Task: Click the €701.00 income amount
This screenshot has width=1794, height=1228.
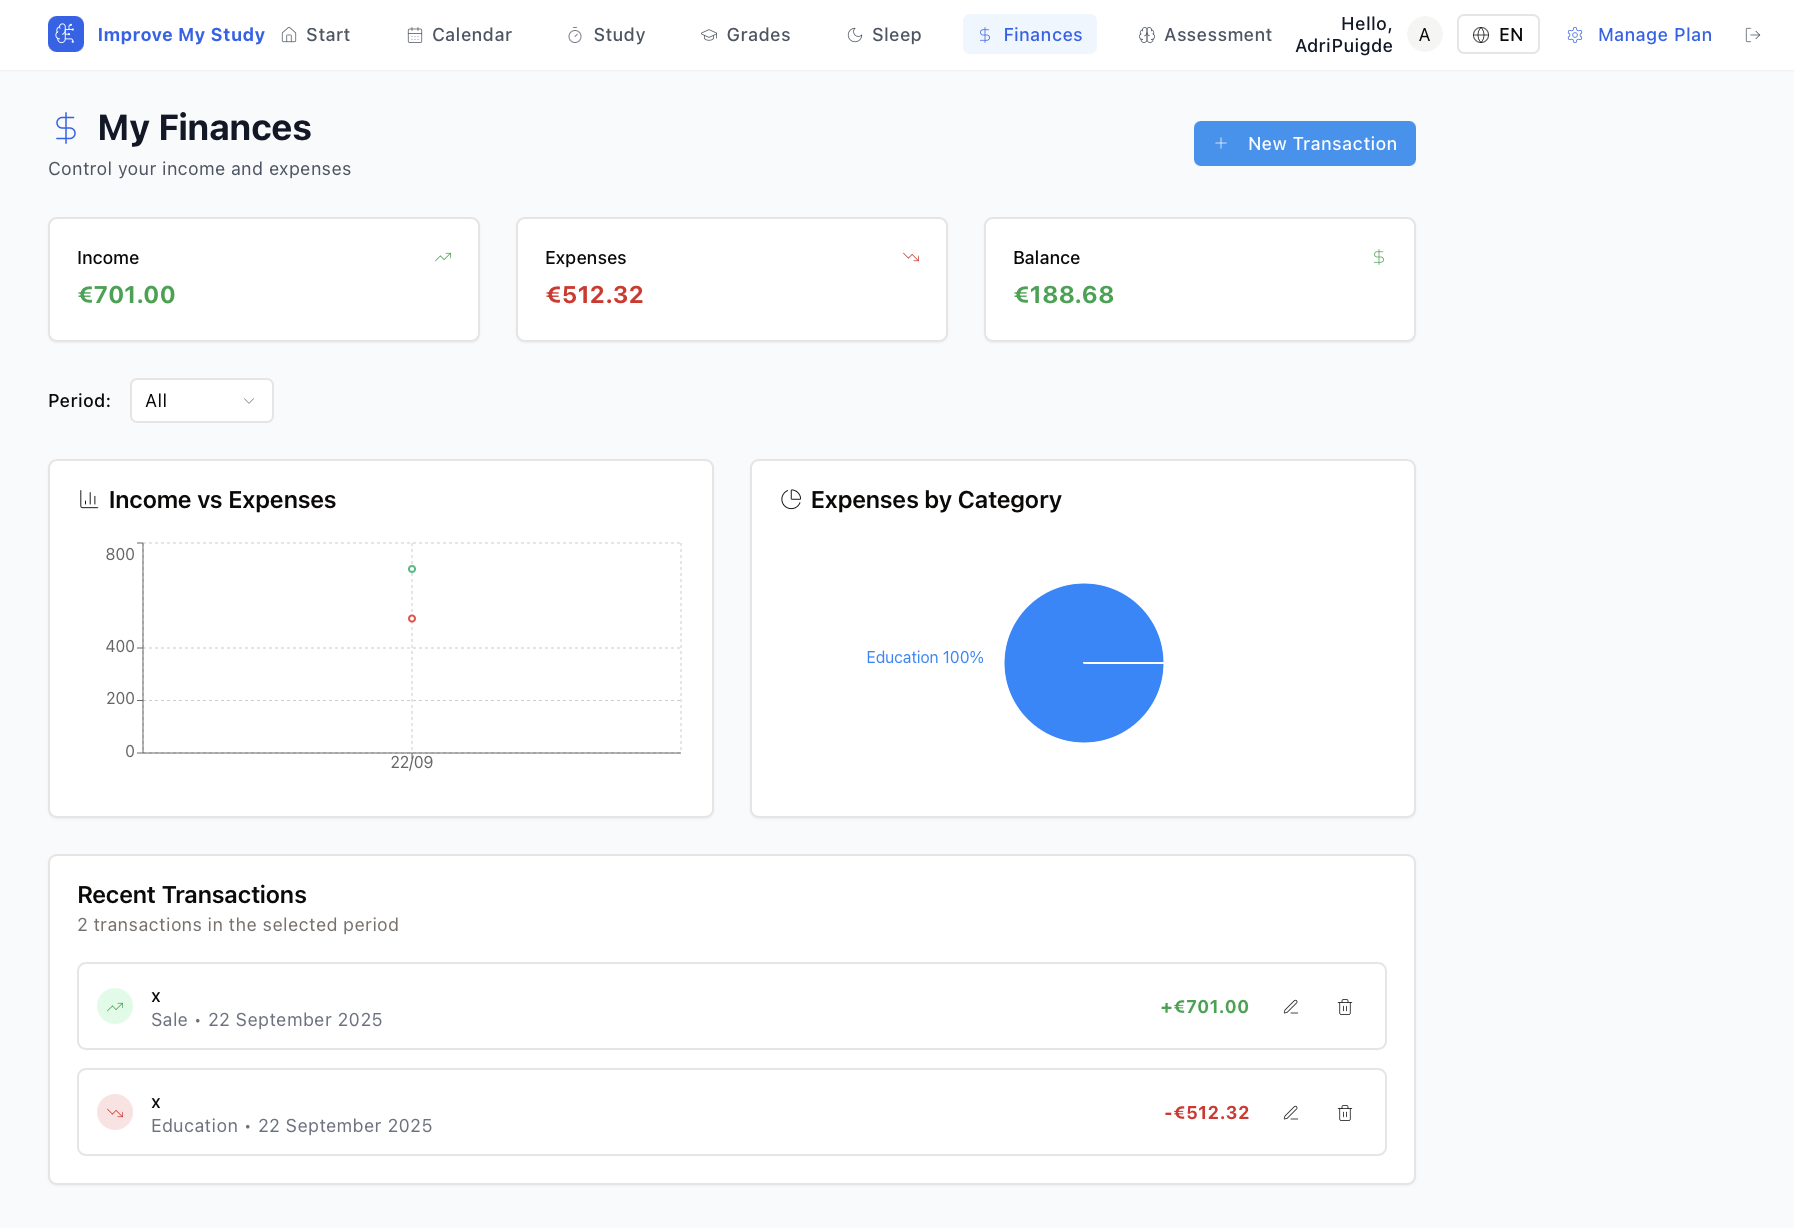Action: pyautogui.click(x=127, y=295)
